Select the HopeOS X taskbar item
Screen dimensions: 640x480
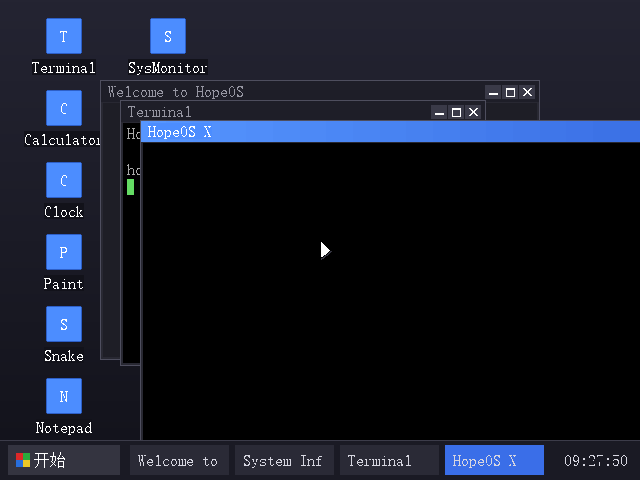click(x=494, y=460)
